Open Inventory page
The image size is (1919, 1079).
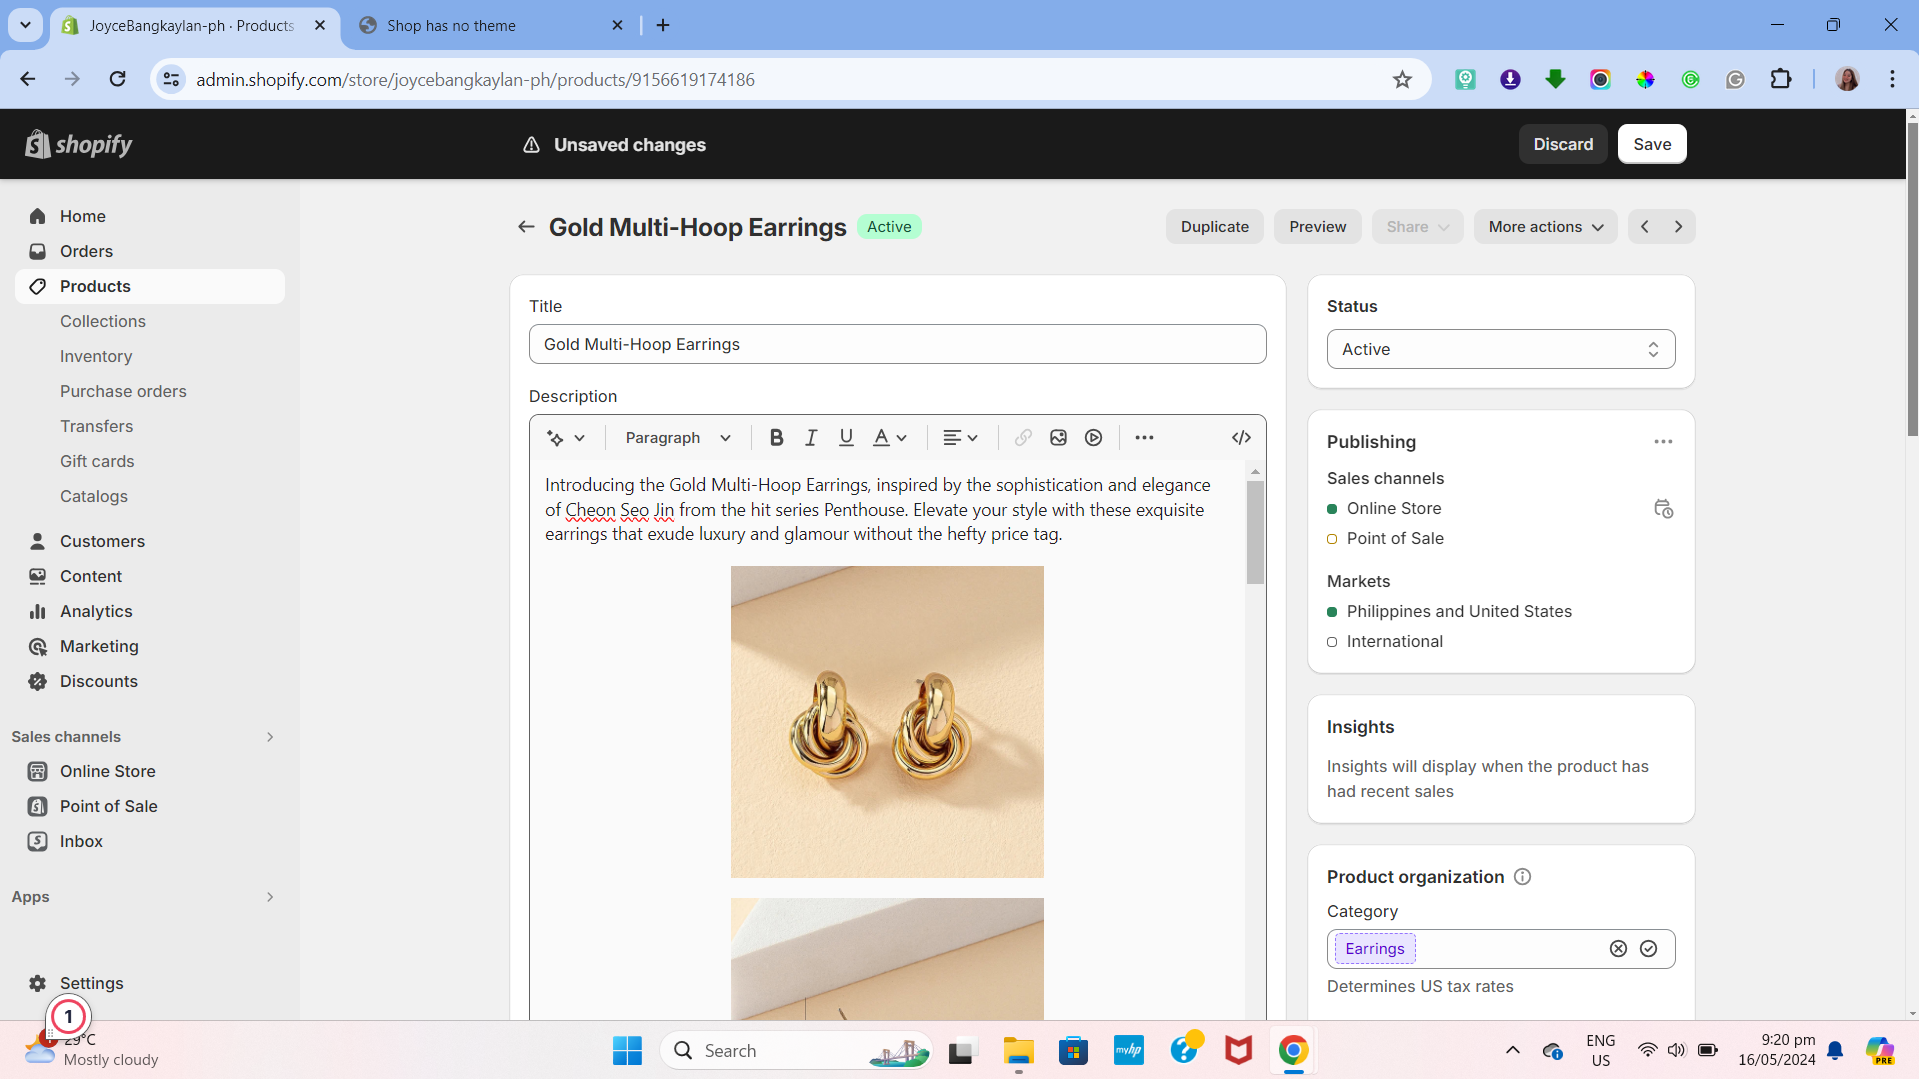[96, 356]
